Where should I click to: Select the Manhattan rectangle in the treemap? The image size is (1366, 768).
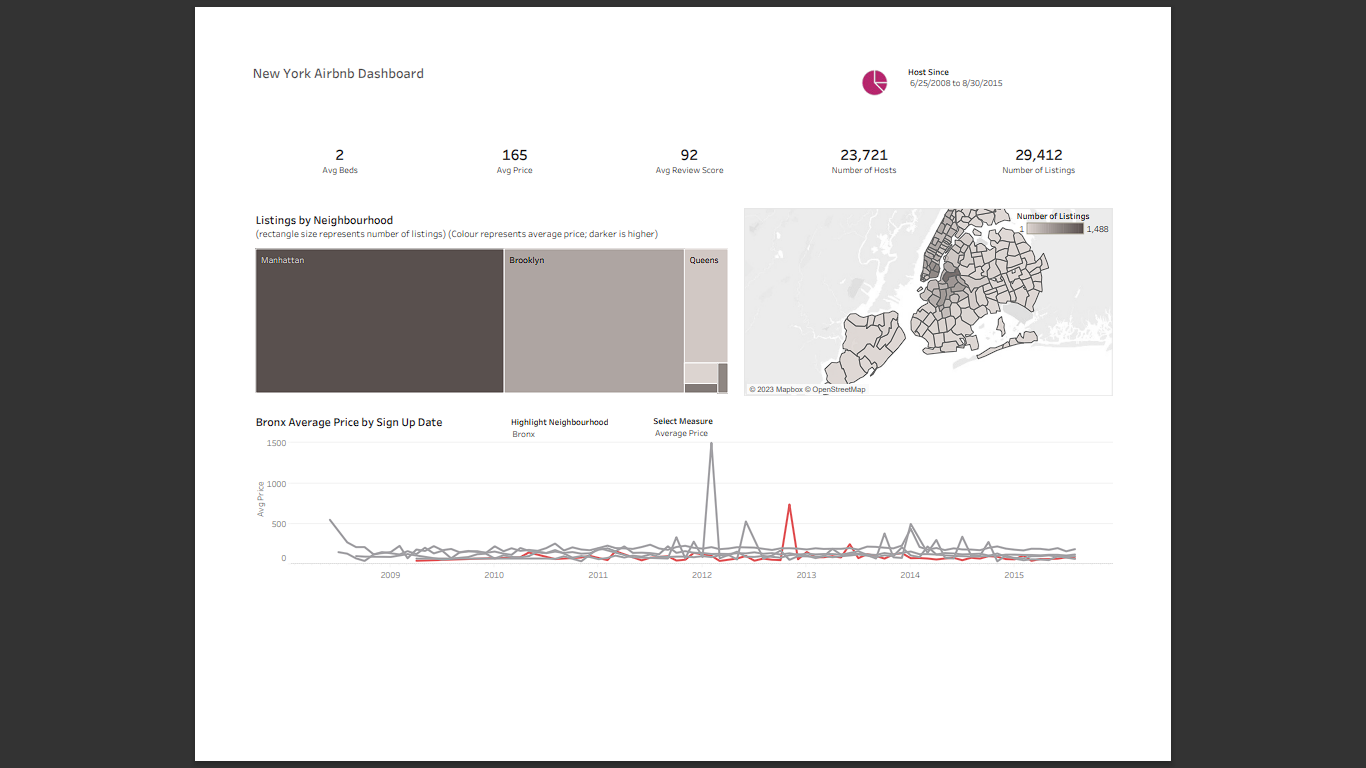[x=378, y=320]
